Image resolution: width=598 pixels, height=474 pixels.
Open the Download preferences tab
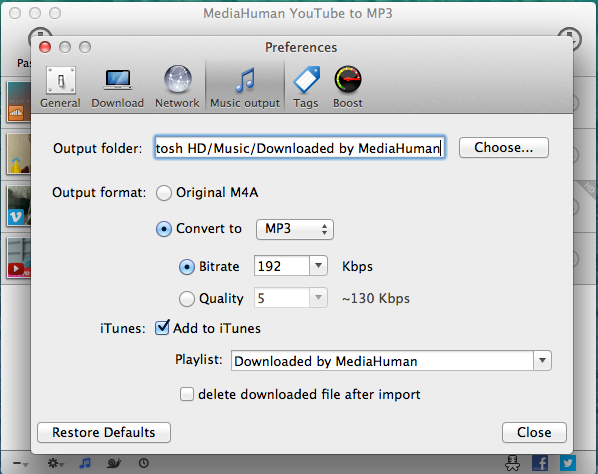click(117, 87)
